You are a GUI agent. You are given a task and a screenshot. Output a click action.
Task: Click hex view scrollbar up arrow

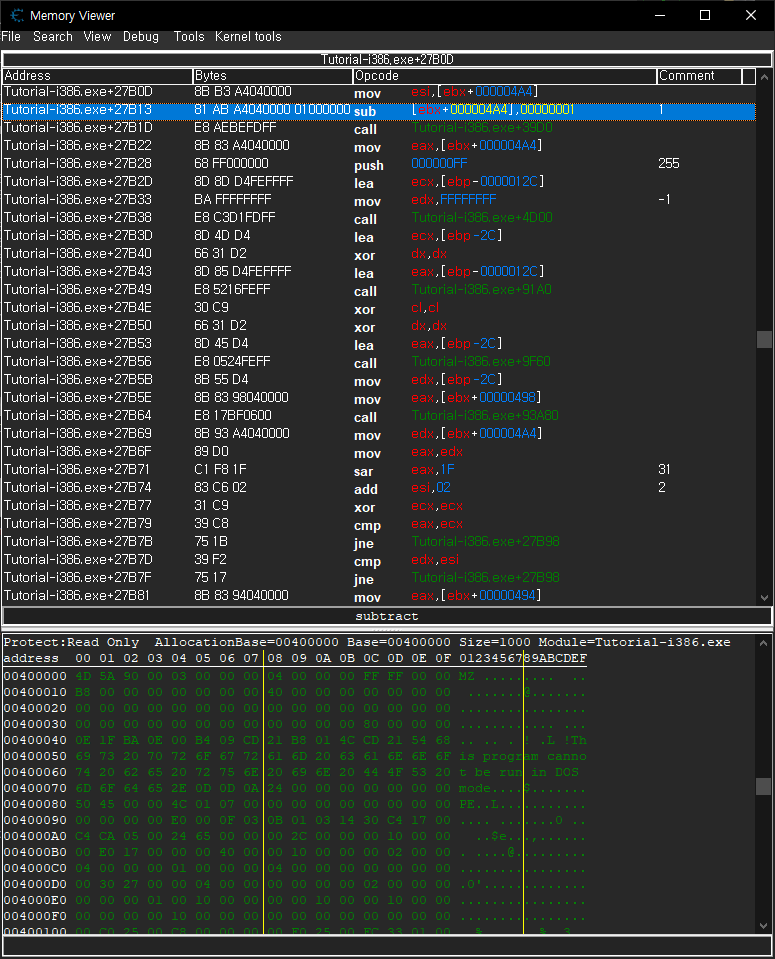(x=763, y=643)
